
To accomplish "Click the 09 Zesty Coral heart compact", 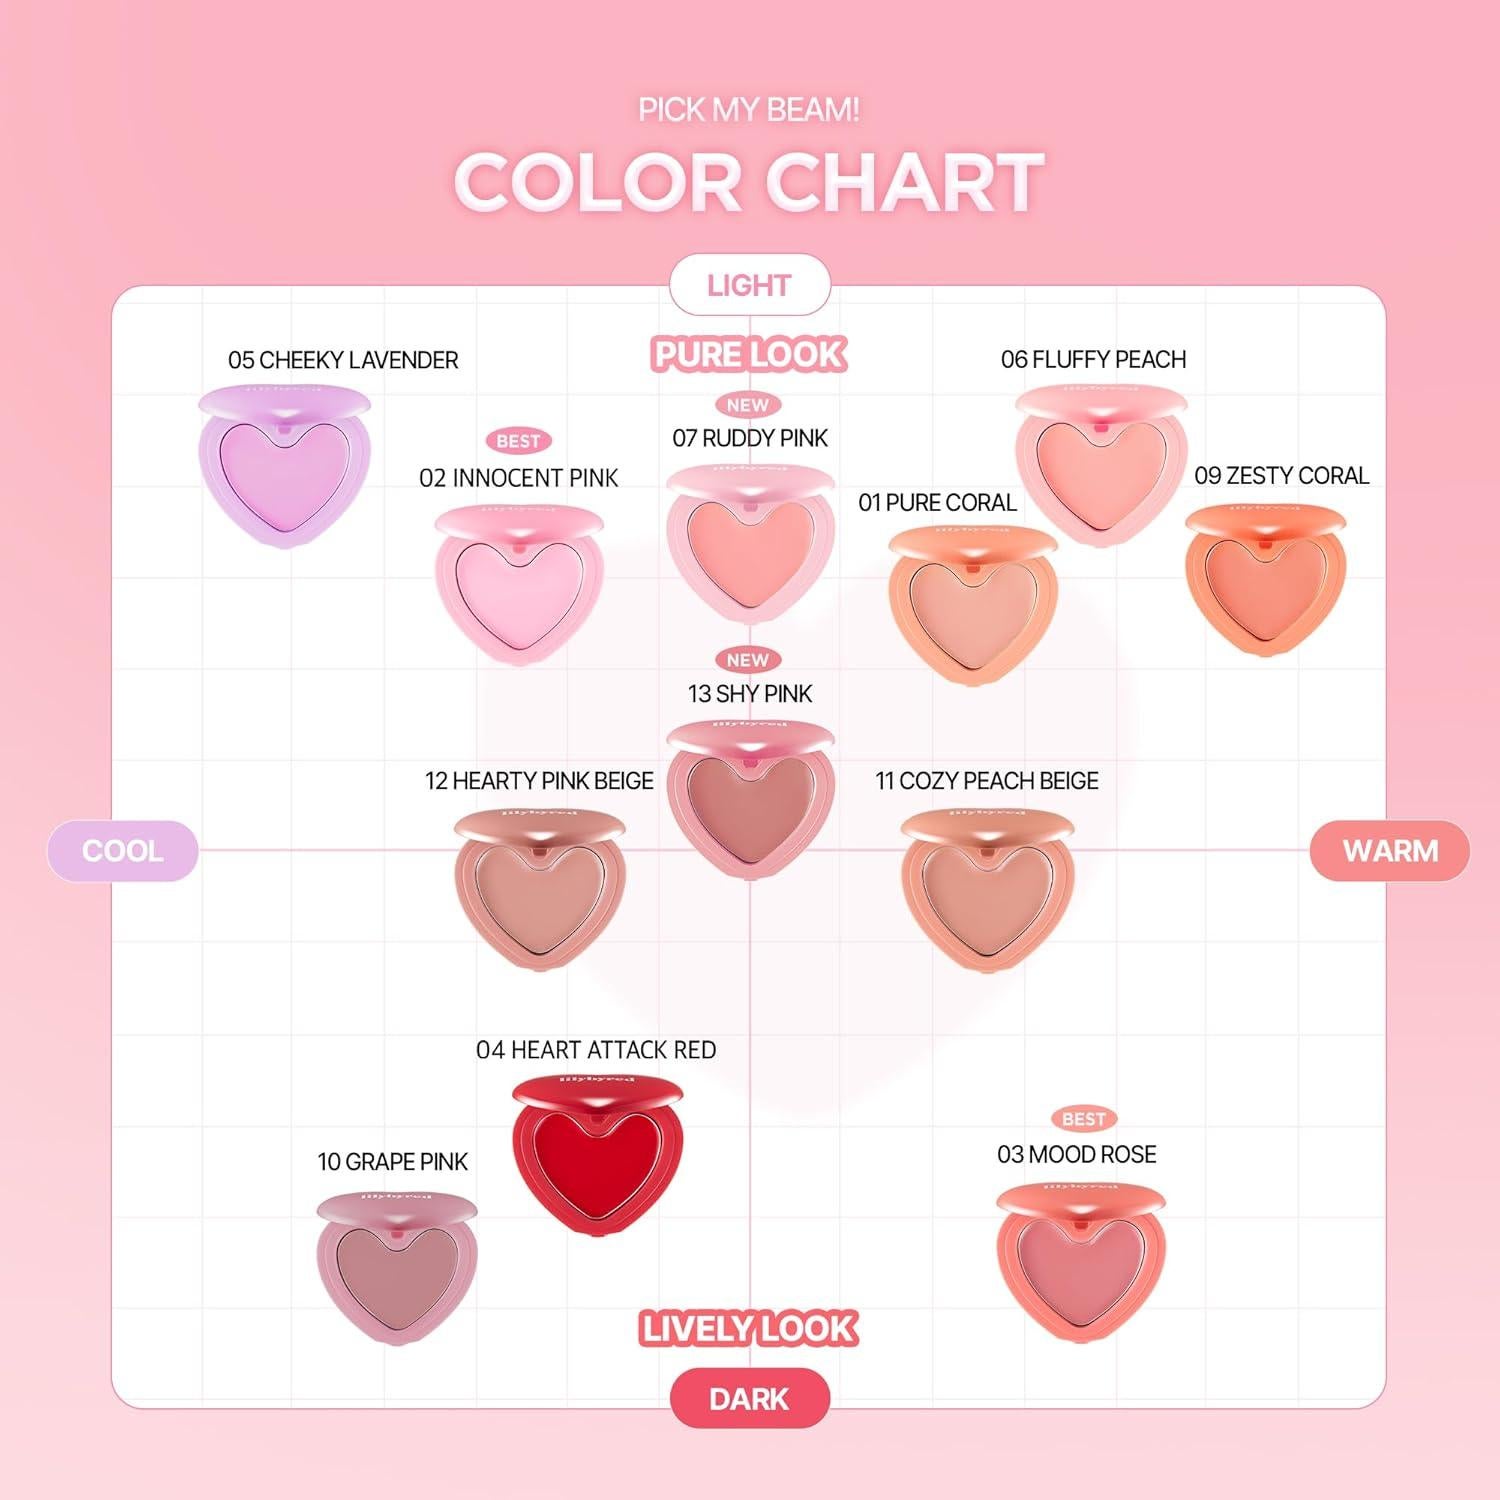I will pos(1265,580).
